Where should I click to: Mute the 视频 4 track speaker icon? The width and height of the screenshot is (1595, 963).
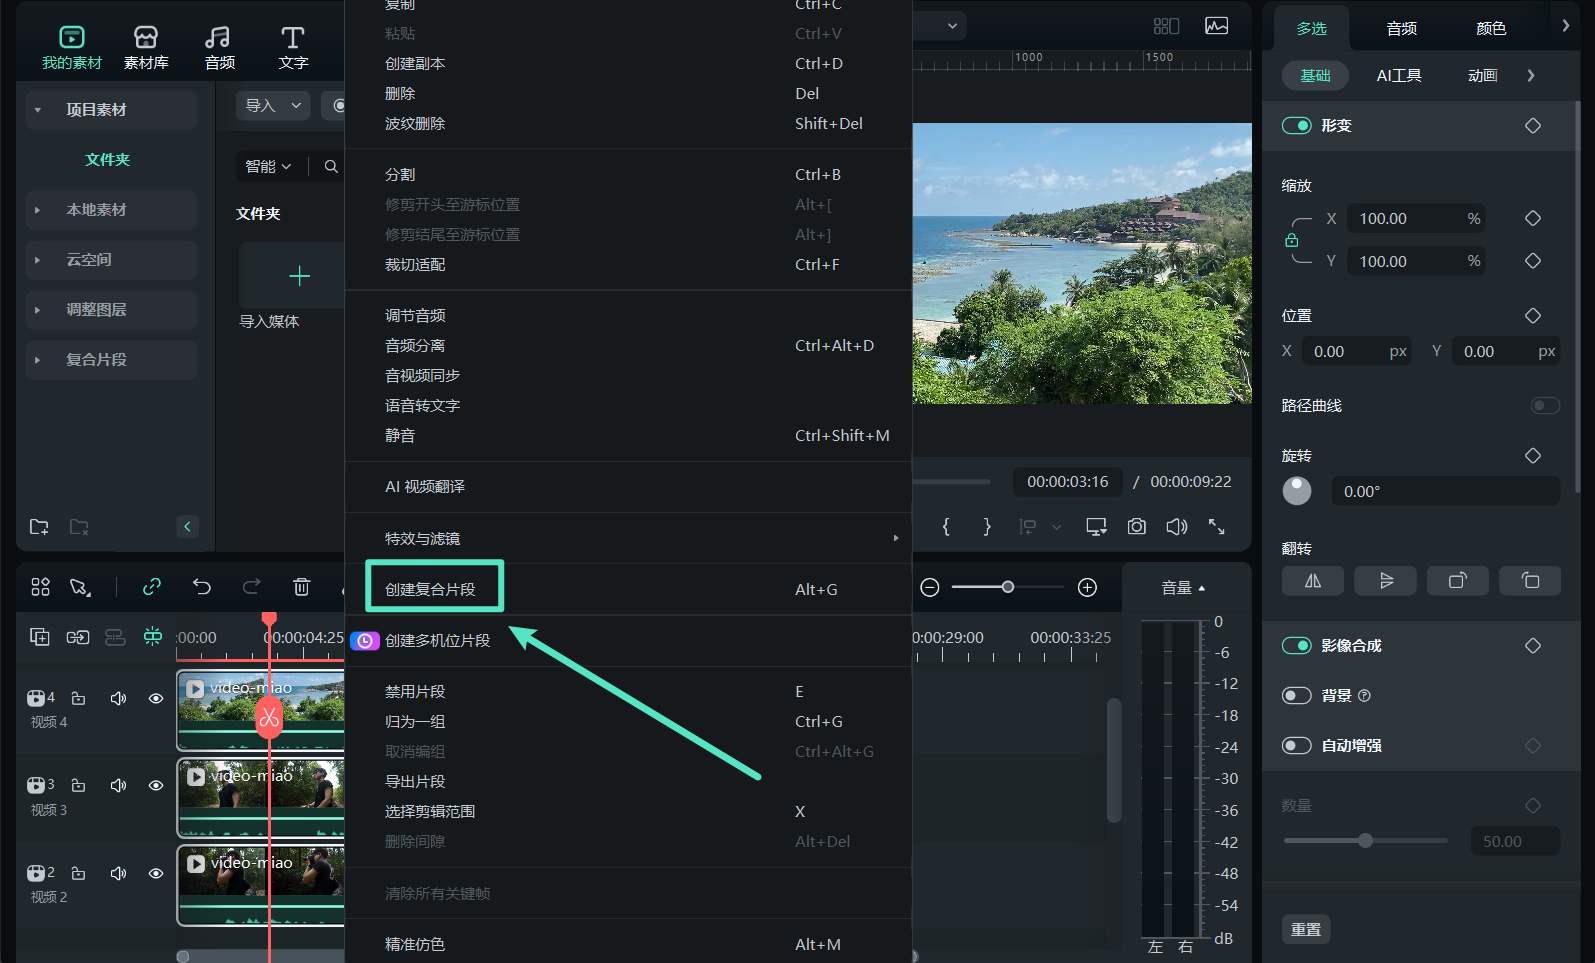(x=118, y=699)
